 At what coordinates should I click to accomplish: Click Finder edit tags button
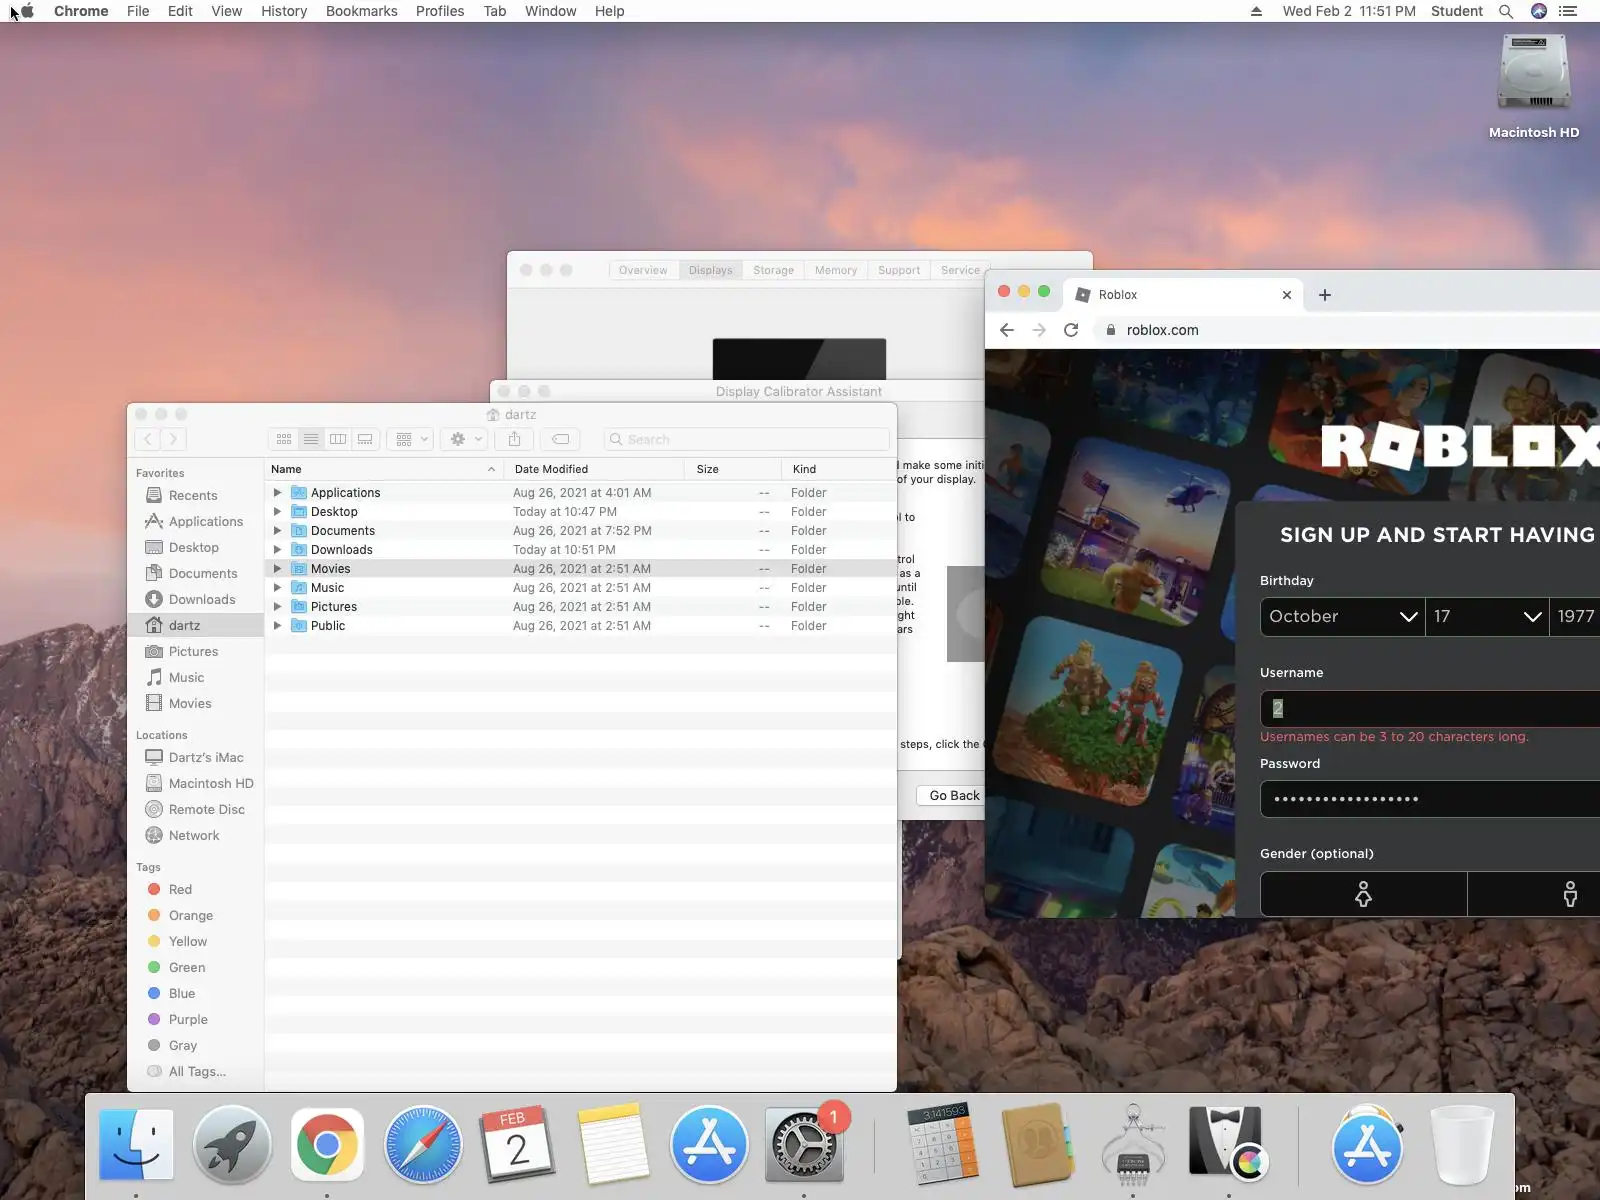(x=561, y=439)
